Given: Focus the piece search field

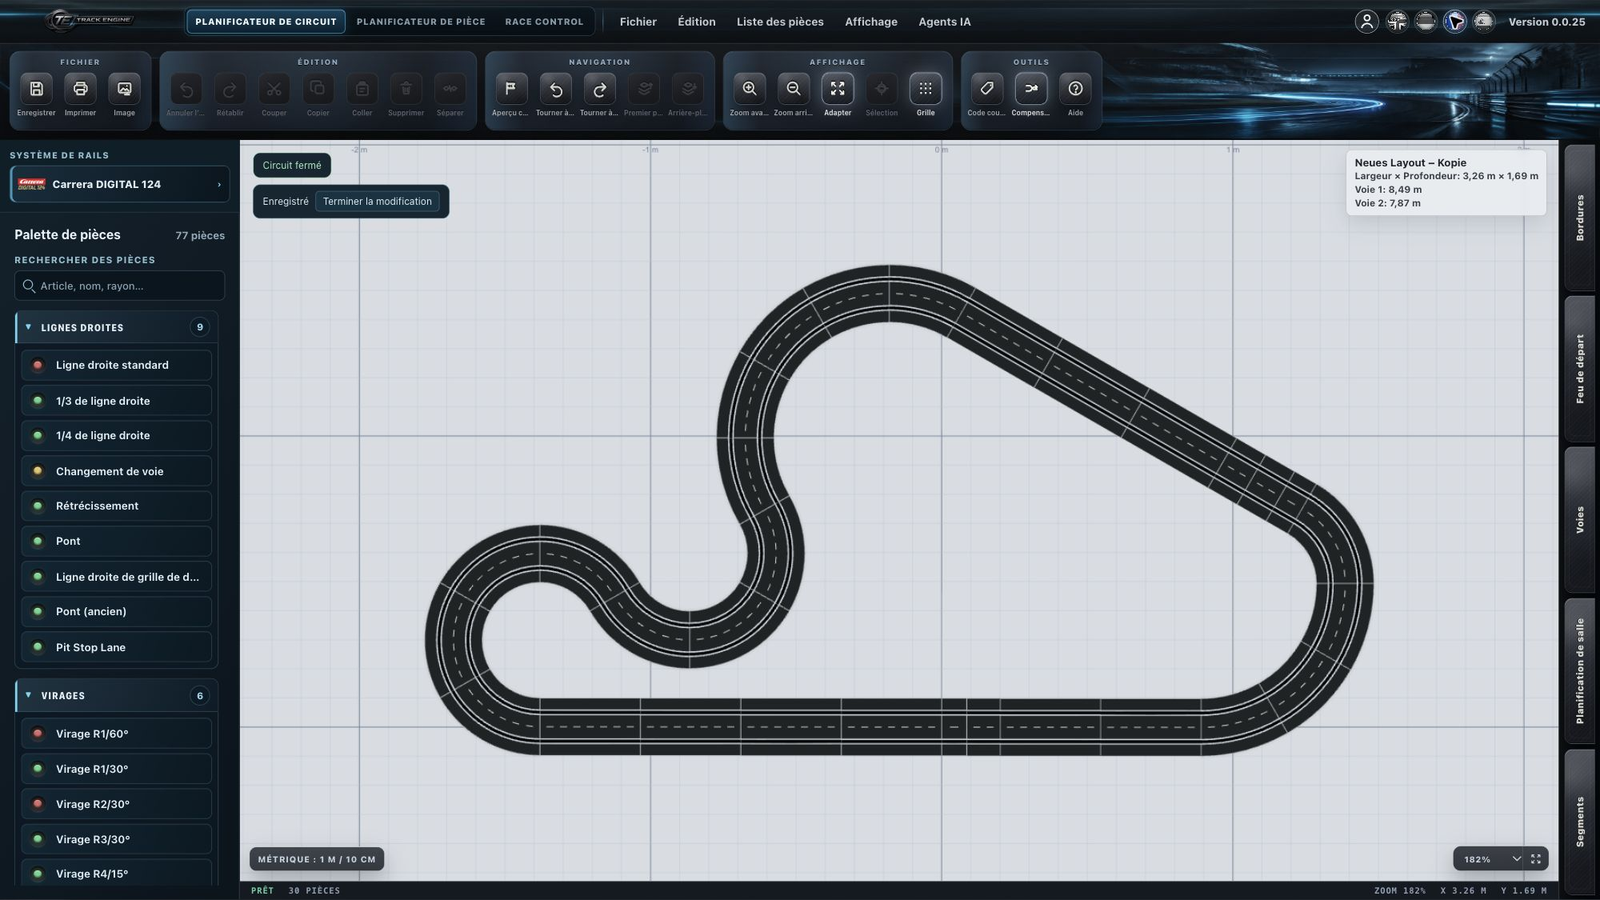Looking at the screenshot, I should coord(119,286).
